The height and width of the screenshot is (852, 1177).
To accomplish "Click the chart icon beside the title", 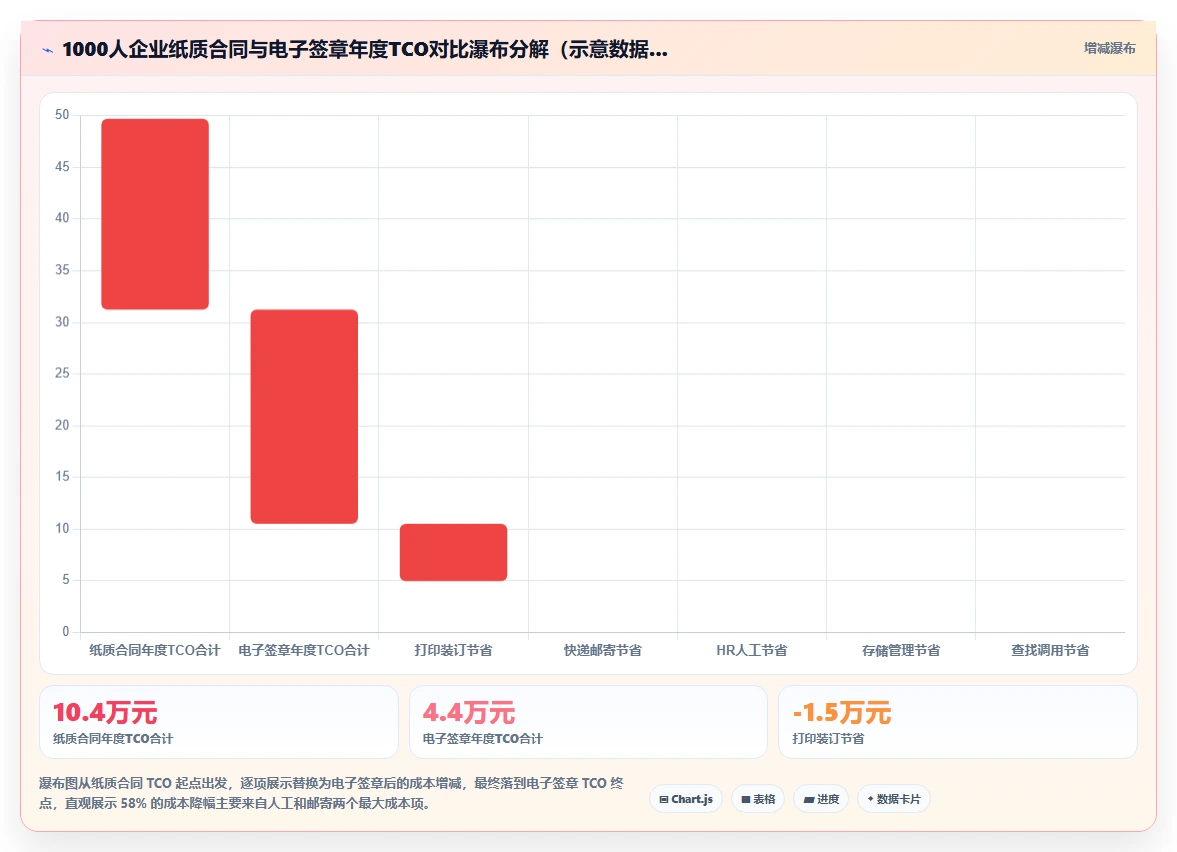I will click(47, 50).
